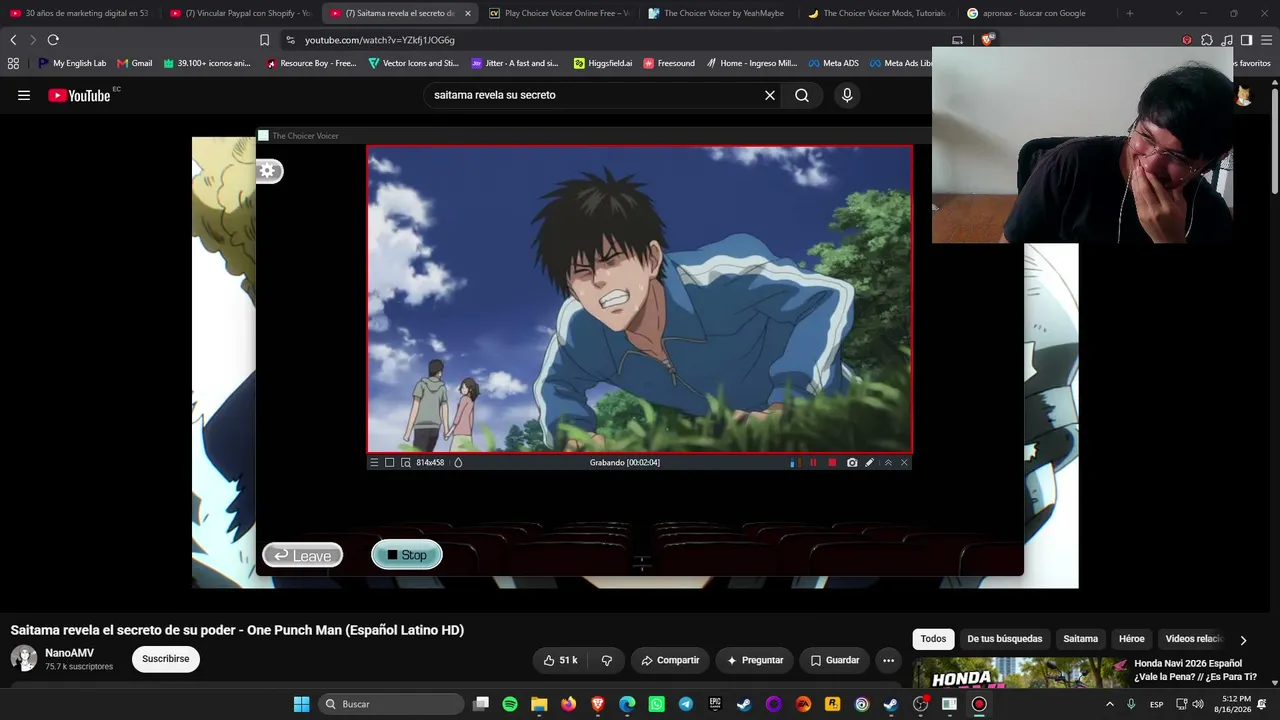Screen dimensions: 1280x720
Task: Open WhatsApp from the taskbar
Action: click(x=656, y=704)
